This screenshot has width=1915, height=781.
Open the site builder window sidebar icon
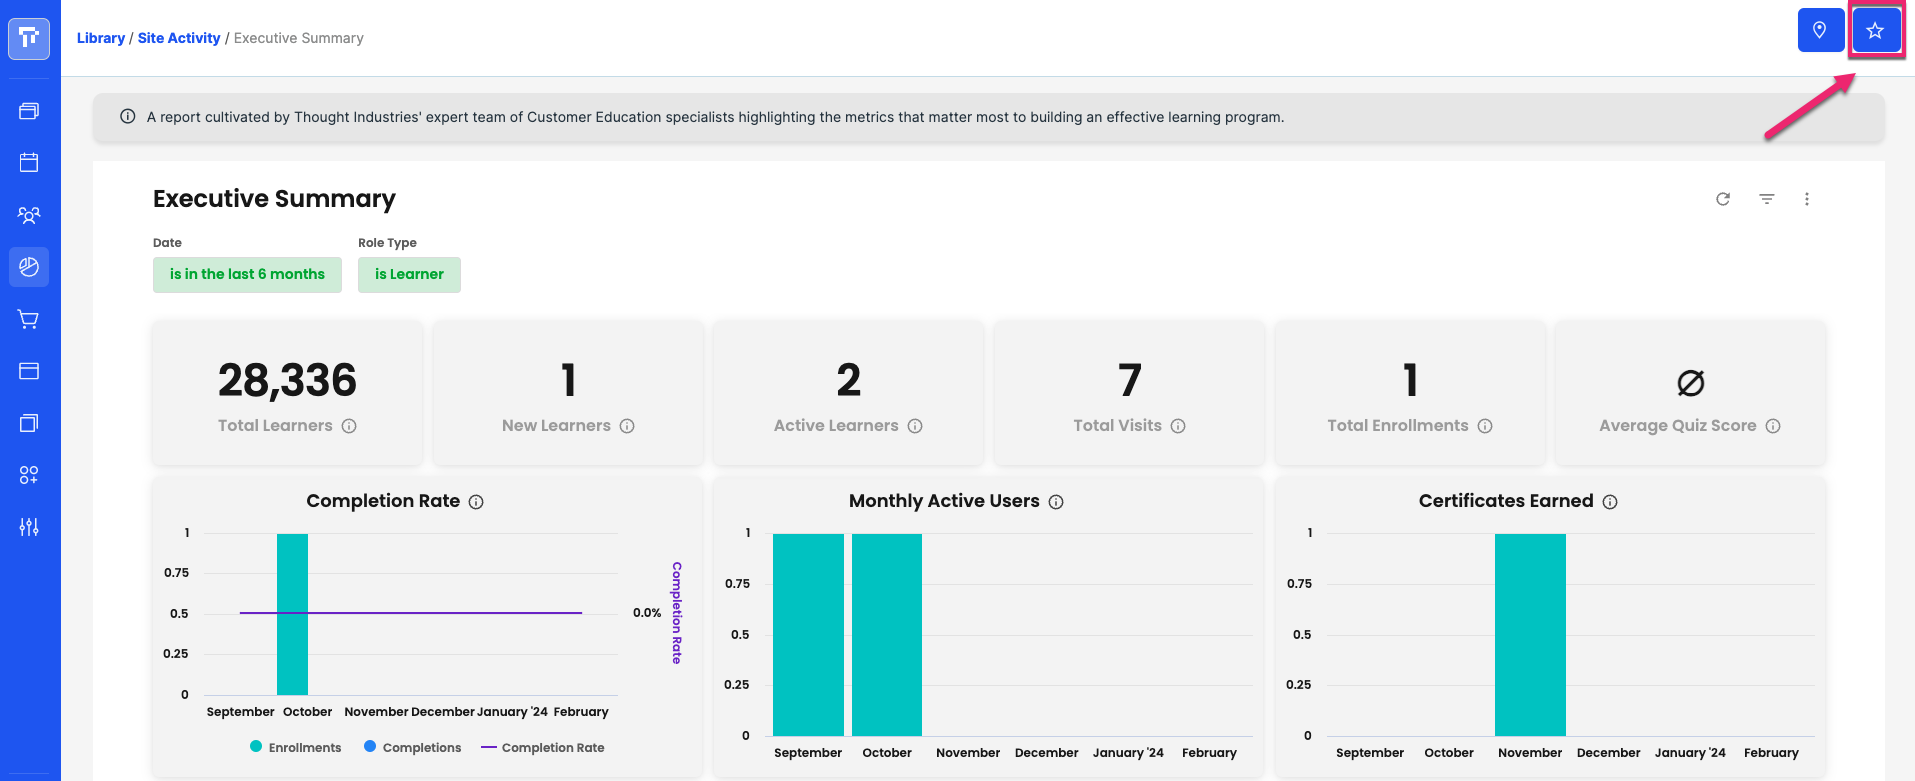point(29,371)
